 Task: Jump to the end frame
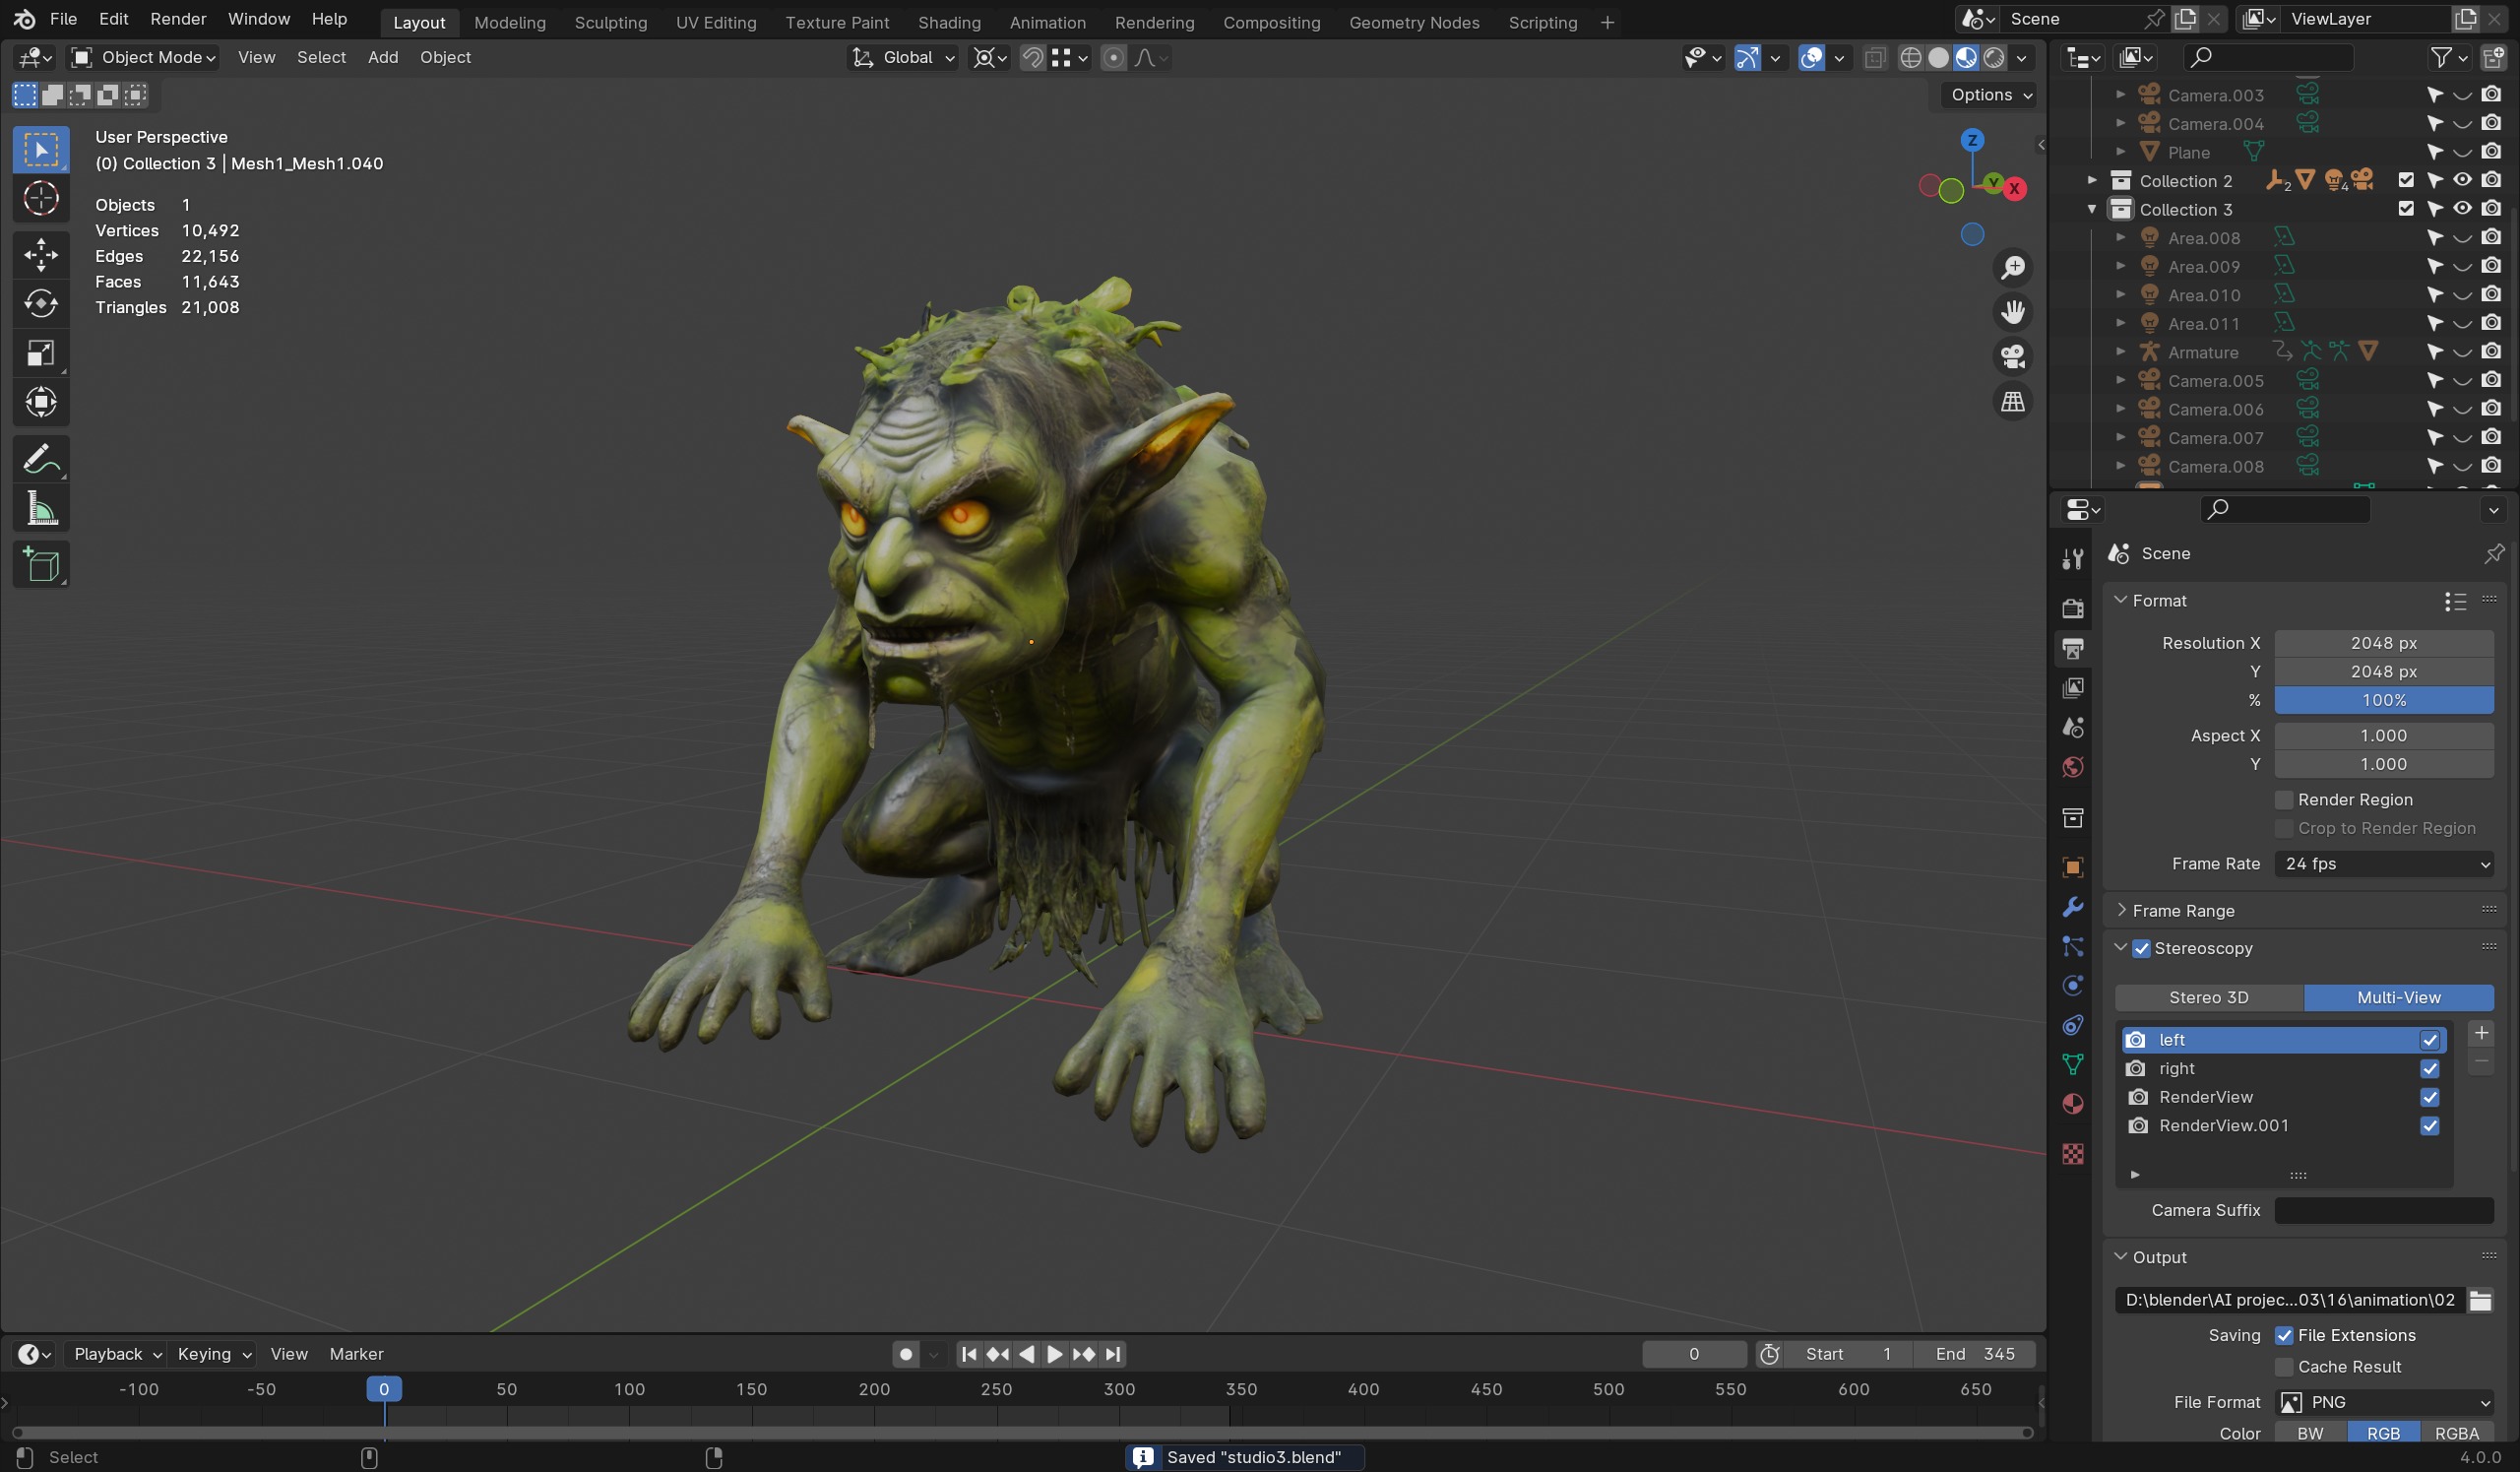tap(1113, 1354)
